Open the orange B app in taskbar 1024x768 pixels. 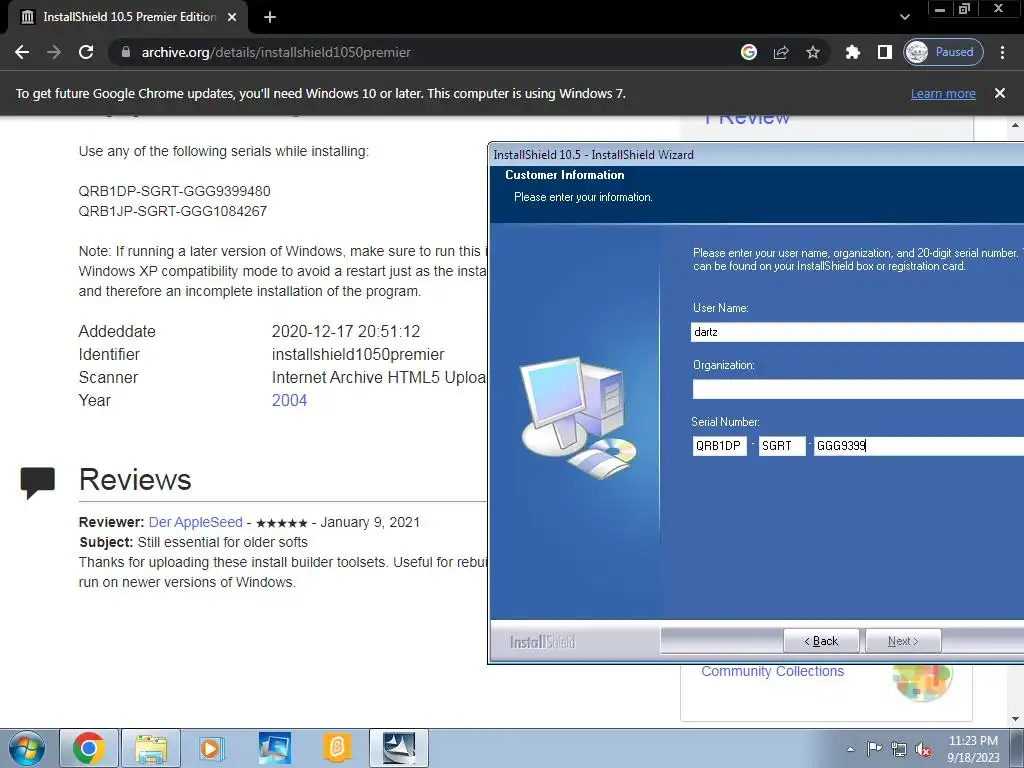coord(337,748)
